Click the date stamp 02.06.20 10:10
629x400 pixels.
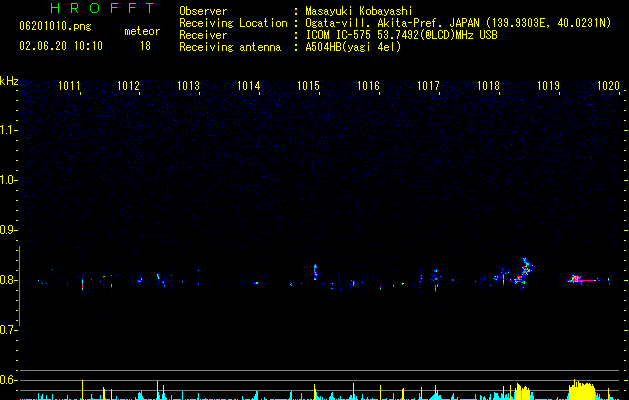[61, 46]
